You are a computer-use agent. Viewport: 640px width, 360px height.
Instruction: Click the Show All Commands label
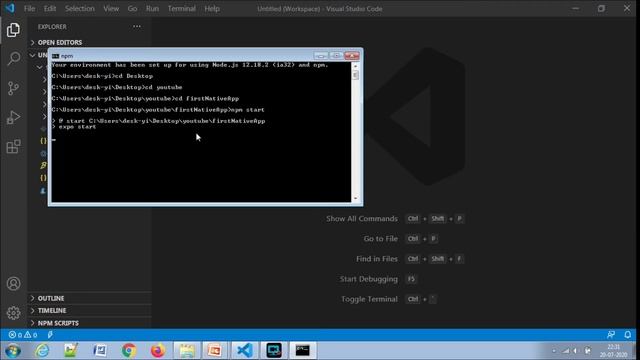[362, 219]
